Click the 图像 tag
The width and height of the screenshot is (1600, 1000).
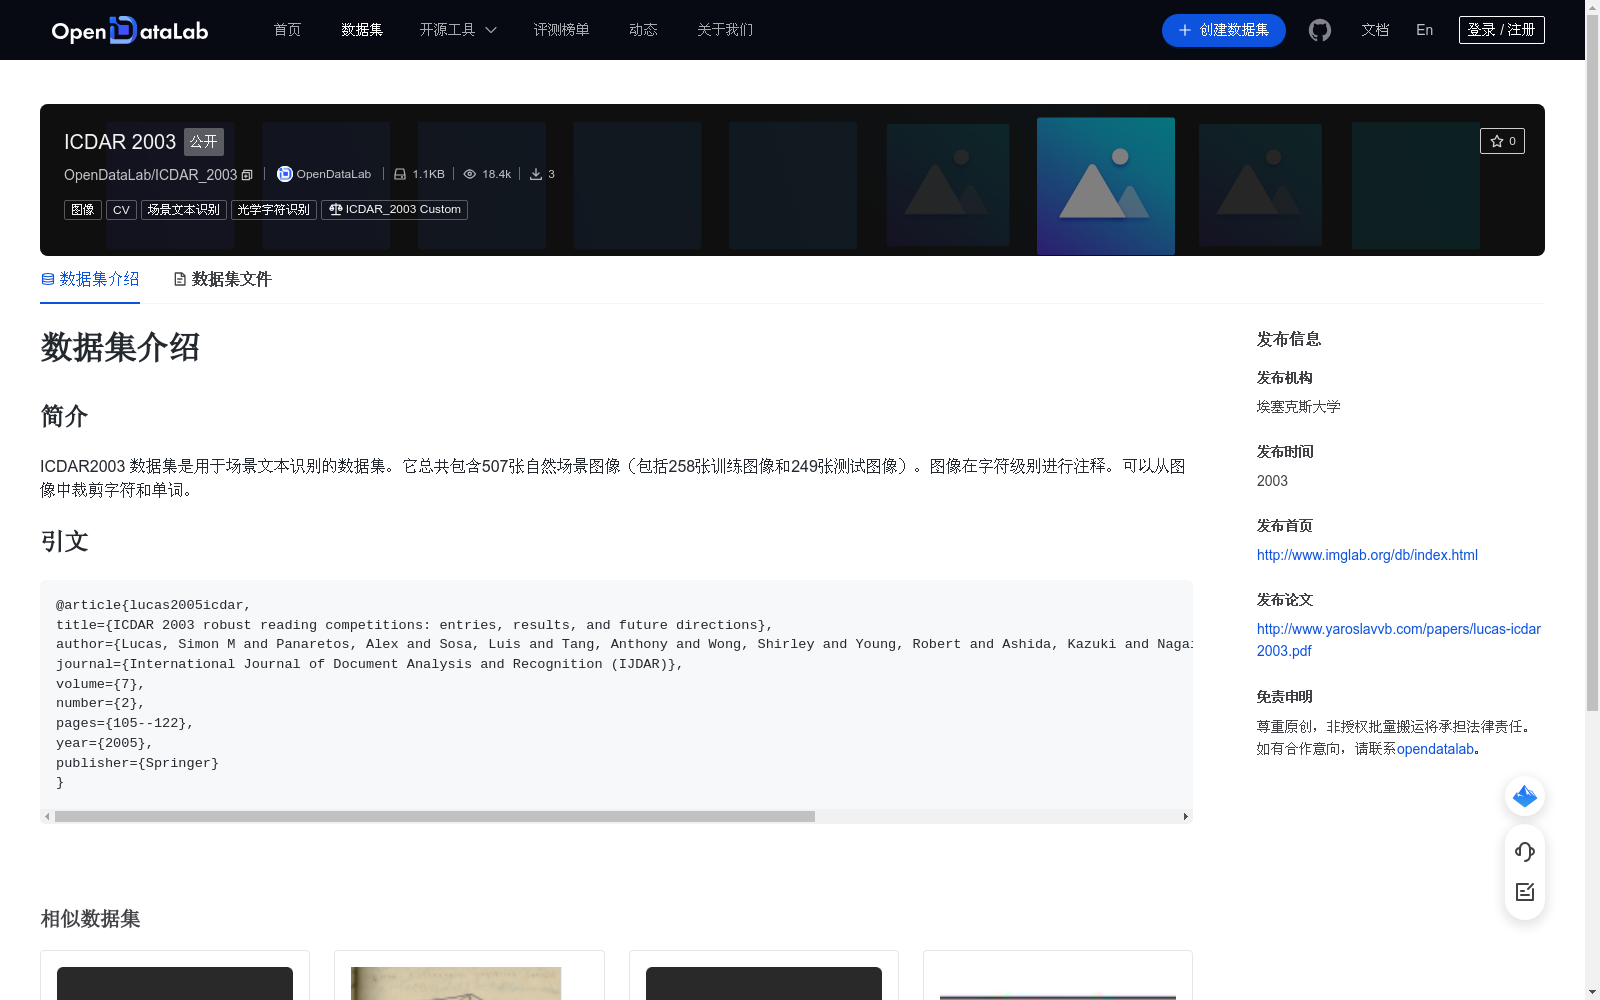tap(83, 210)
